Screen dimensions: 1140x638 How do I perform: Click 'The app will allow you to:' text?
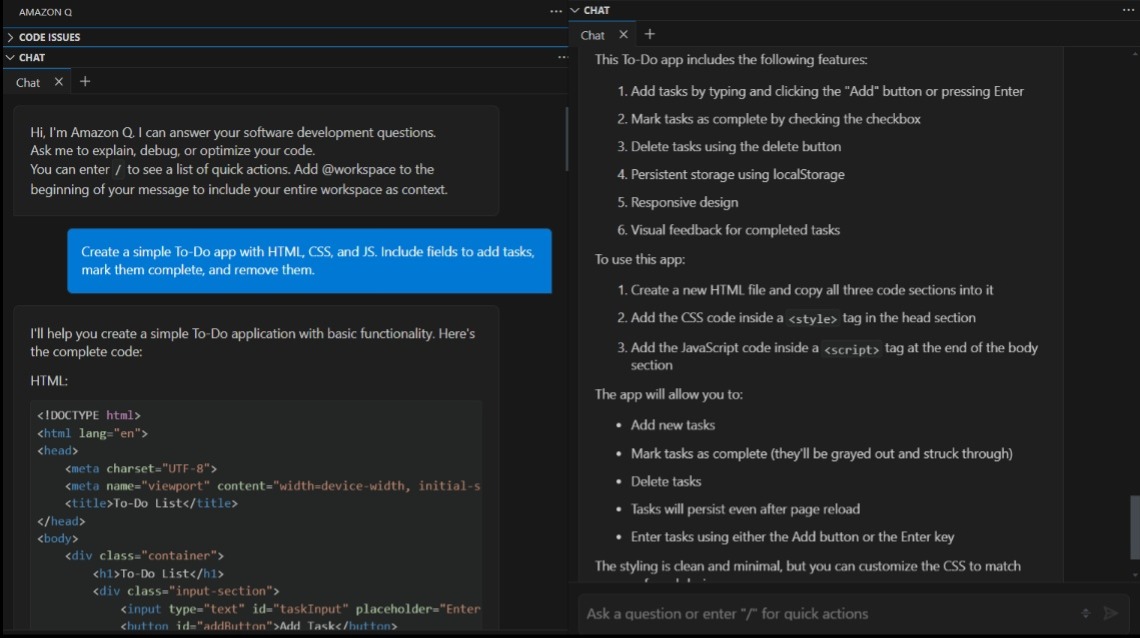[669, 395]
